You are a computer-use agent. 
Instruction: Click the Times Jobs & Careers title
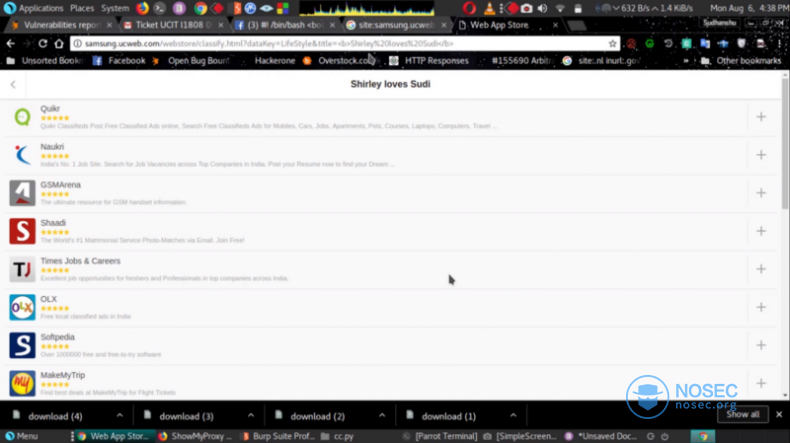[x=81, y=261]
